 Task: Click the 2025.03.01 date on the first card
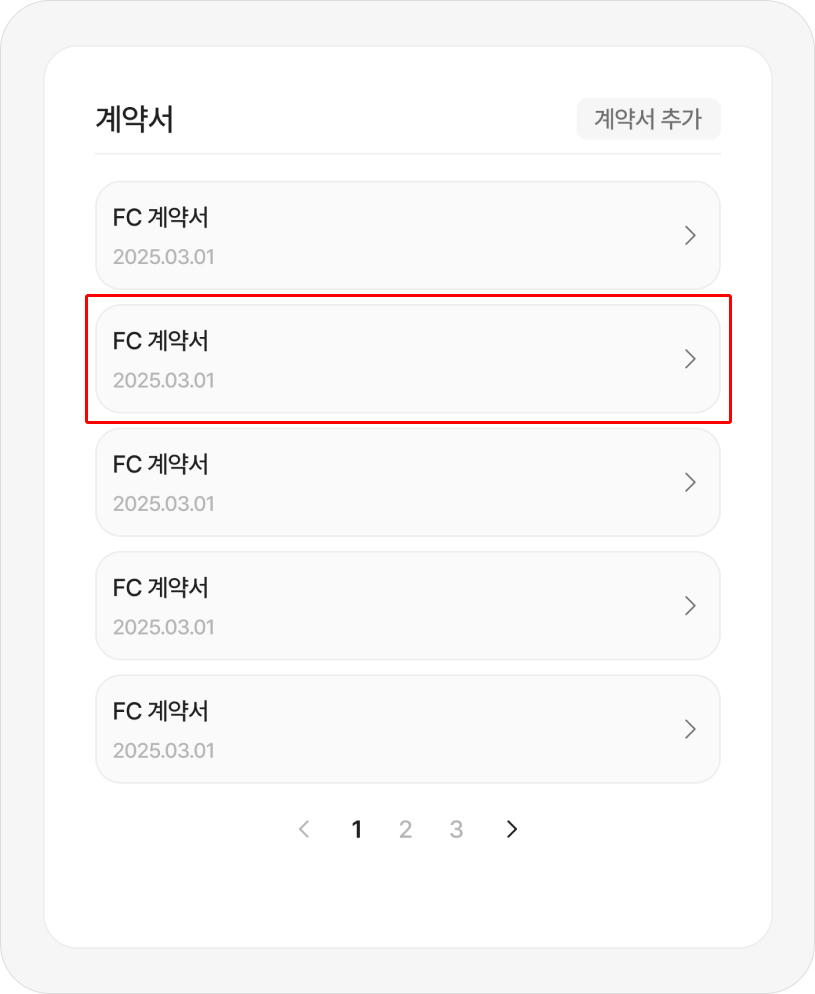point(163,257)
